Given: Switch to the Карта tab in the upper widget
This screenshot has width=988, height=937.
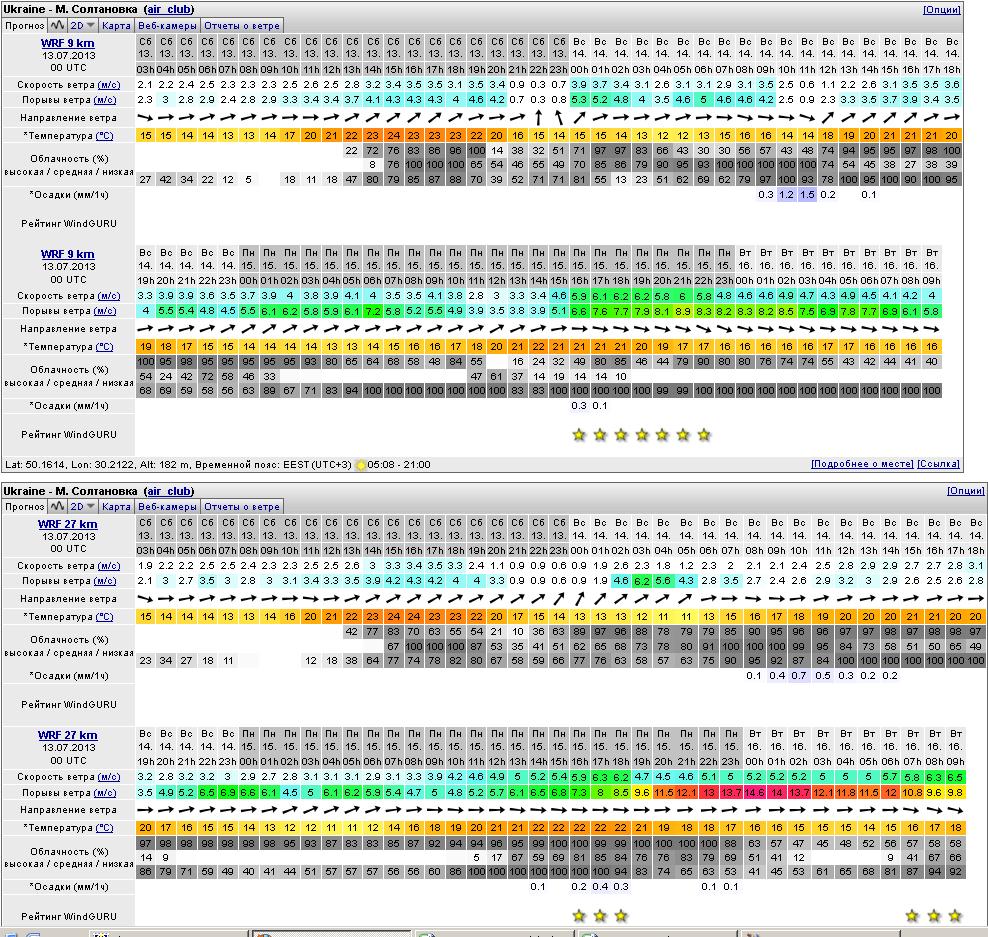Looking at the screenshot, I should [x=117, y=25].
